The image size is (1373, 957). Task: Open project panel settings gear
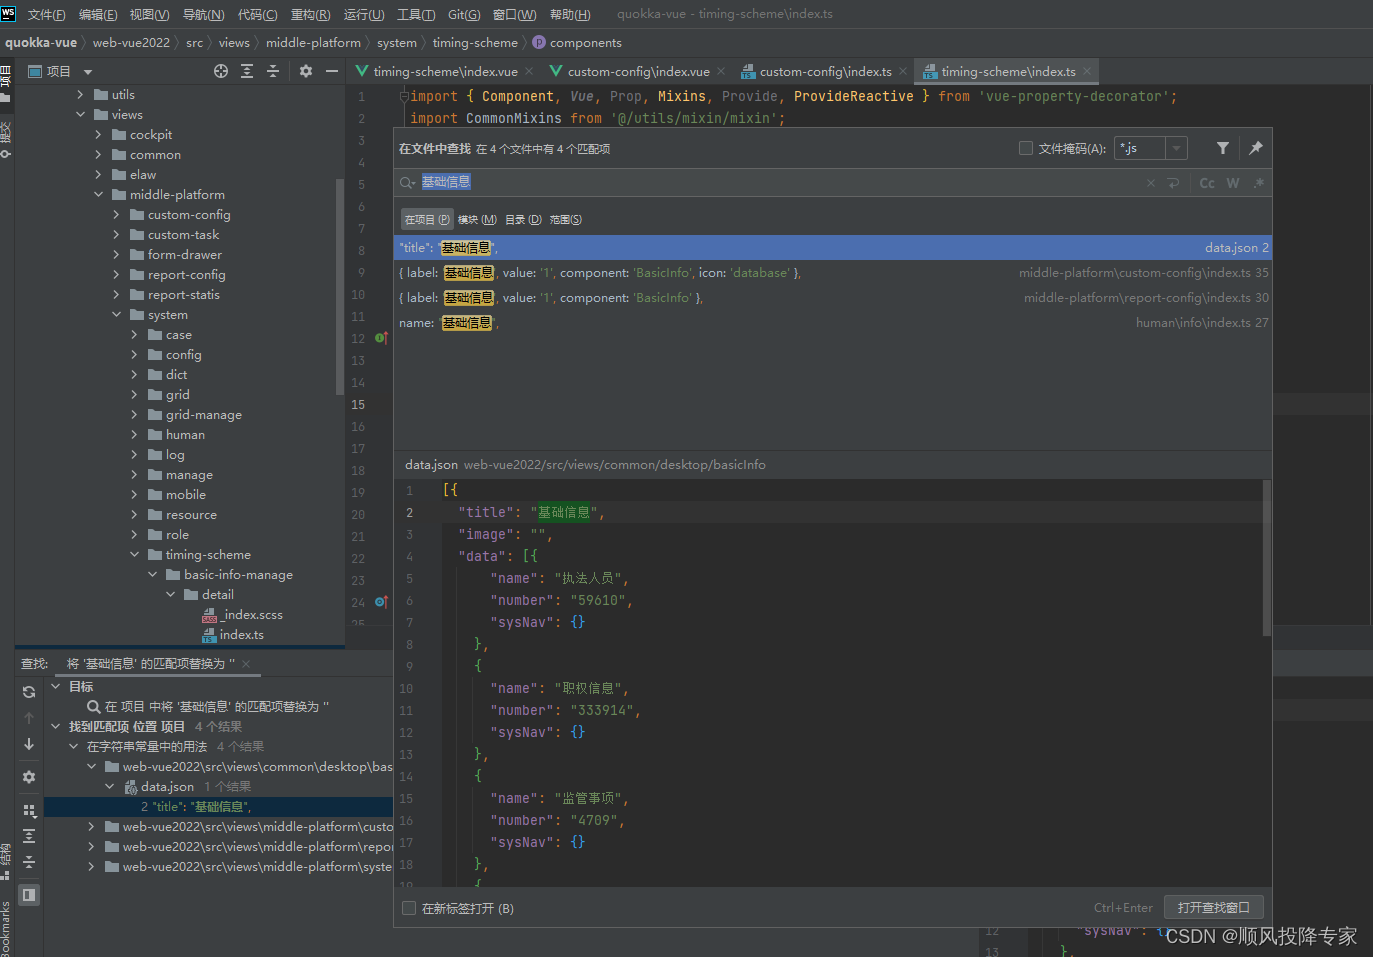(306, 71)
